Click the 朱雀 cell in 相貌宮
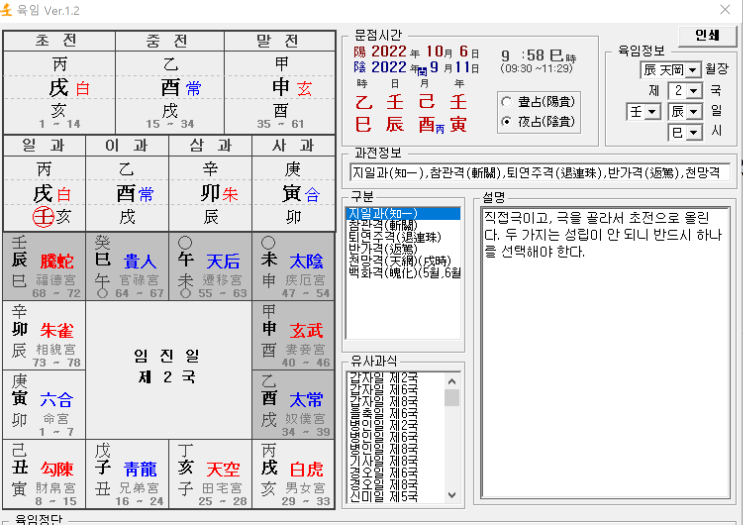This screenshot has height=525, width=743. (44, 335)
